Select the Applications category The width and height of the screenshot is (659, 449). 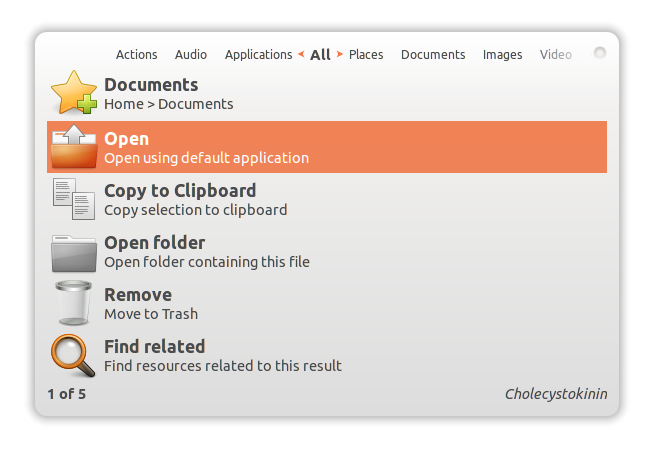[258, 55]
